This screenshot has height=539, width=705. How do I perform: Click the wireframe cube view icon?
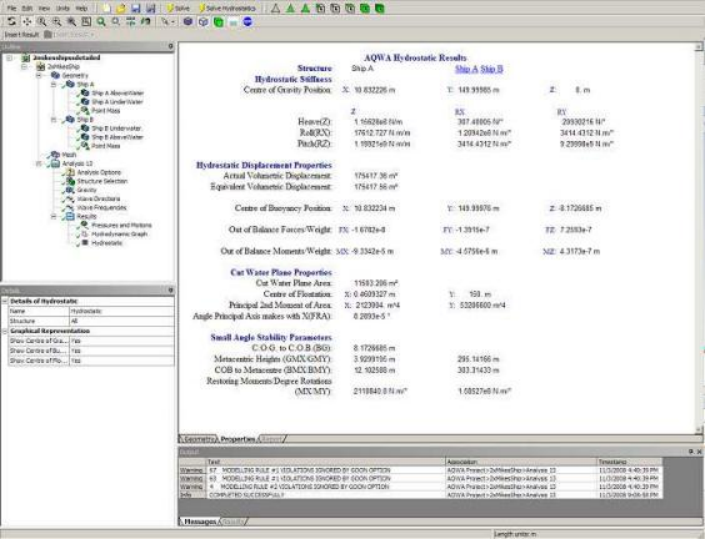pos(203,22)
